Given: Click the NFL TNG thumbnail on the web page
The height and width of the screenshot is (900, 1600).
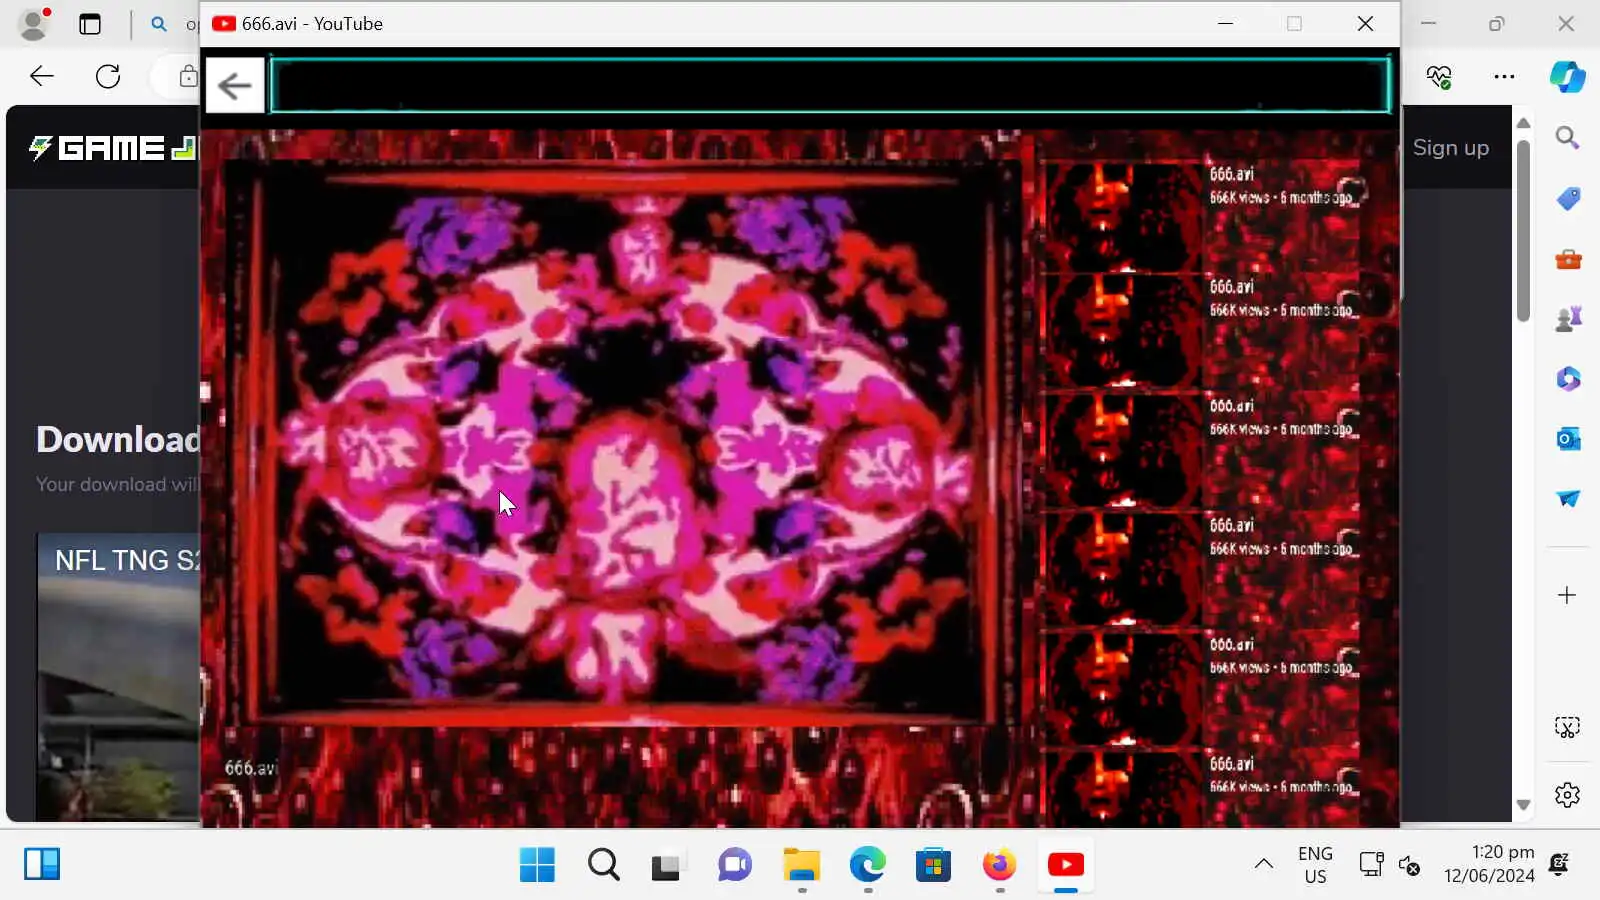Looking at the screenshot, I should [x=119, y=677].
